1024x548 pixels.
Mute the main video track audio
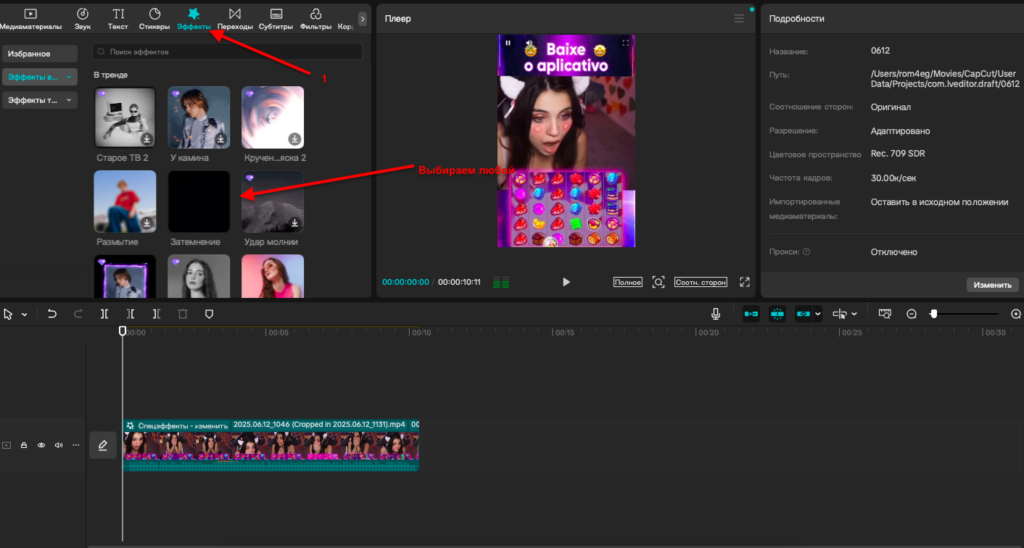click(x=59, y=445)
